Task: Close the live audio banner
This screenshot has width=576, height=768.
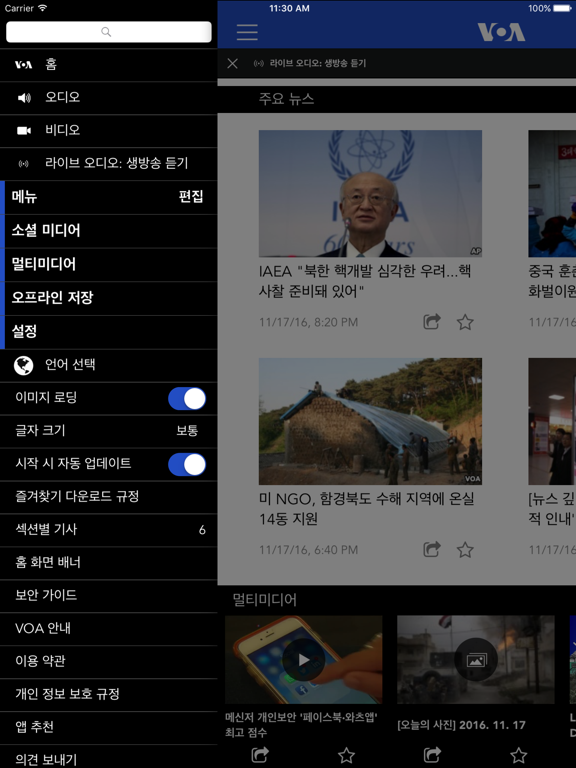Action: pyautogui.click(x=233, y=63)
